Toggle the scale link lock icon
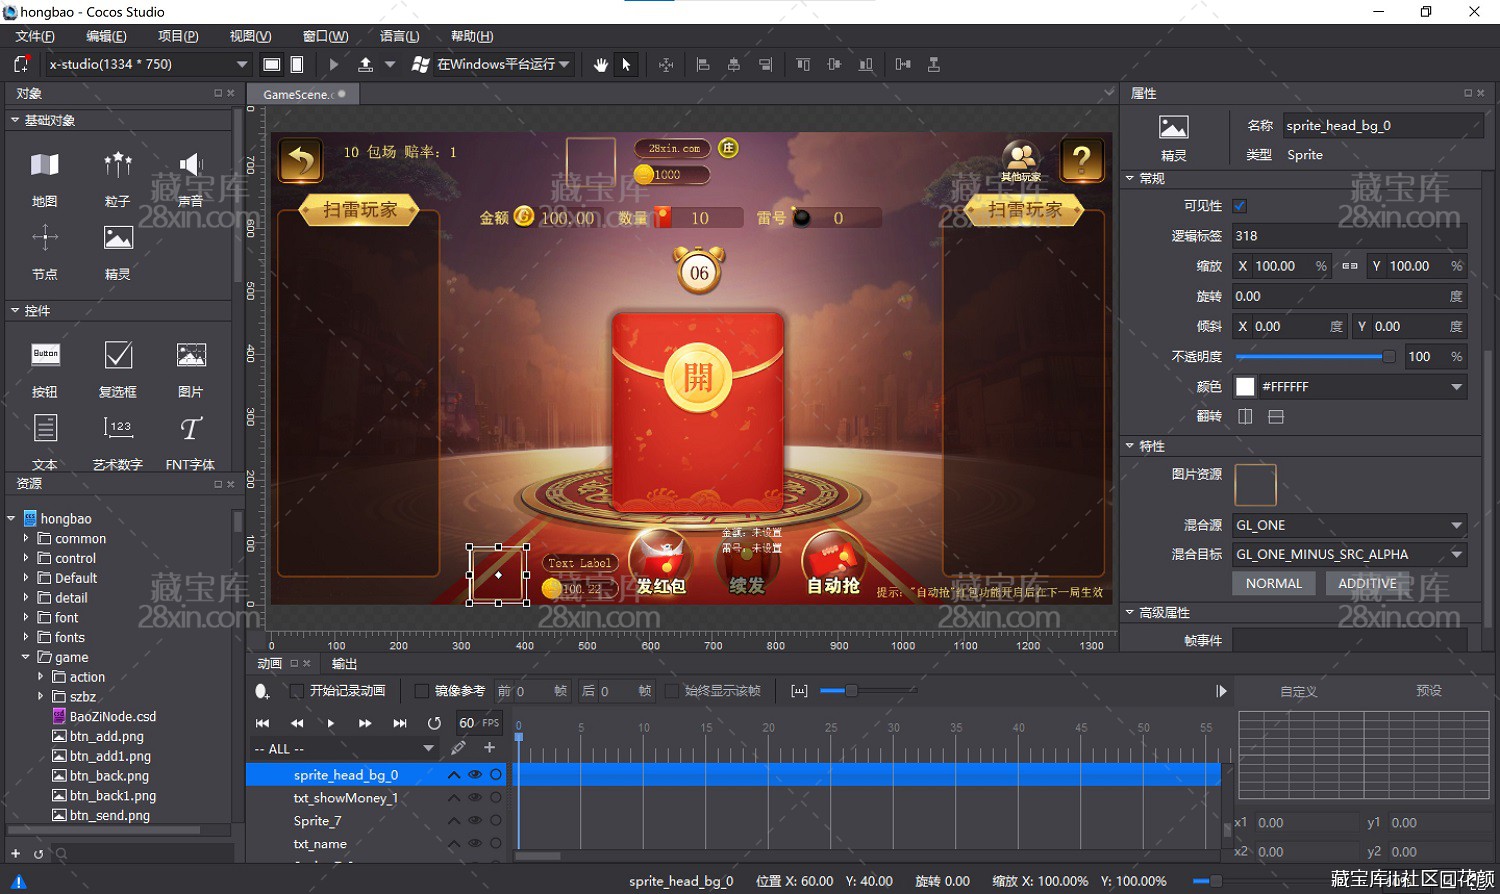 click(1350, 266)
